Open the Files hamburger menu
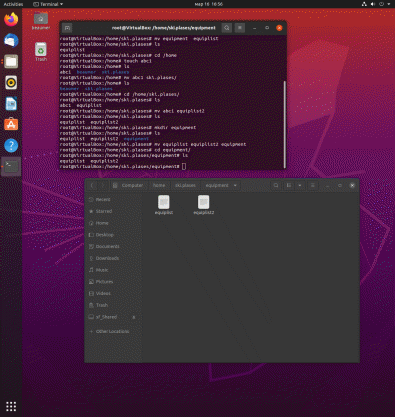 click(312, 185)
